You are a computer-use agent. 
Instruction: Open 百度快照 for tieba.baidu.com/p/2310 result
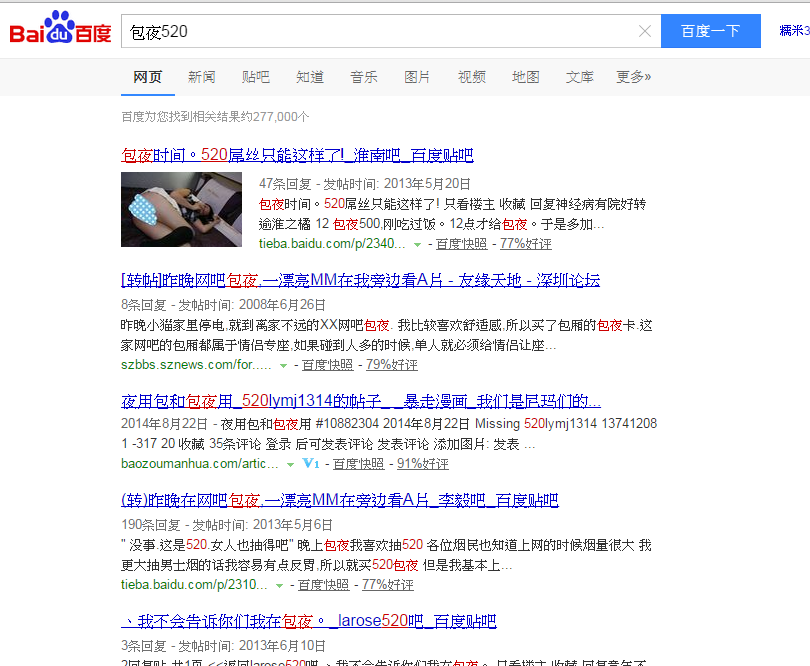[323, 585]
